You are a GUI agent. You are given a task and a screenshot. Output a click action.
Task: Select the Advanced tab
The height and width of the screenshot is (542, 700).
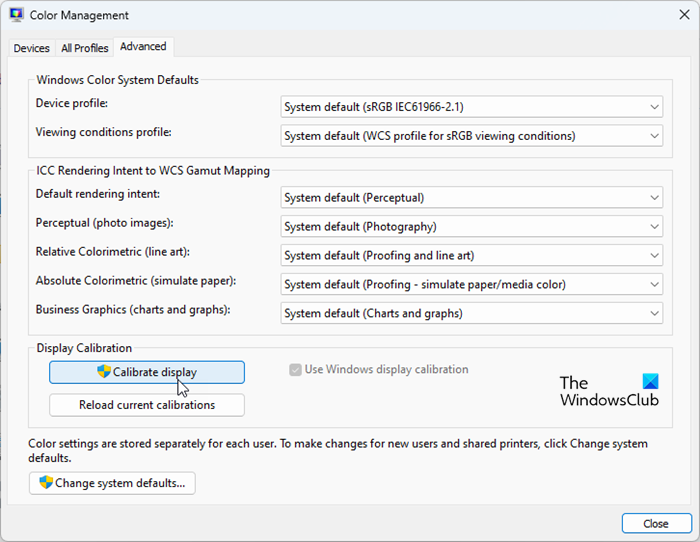click(x=143, y=47)
